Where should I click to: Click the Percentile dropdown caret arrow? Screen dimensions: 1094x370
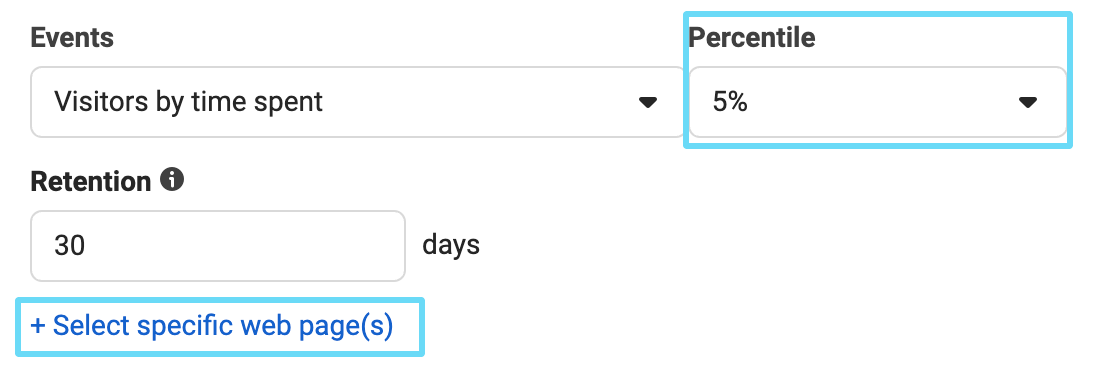(x=1027, y=103)
